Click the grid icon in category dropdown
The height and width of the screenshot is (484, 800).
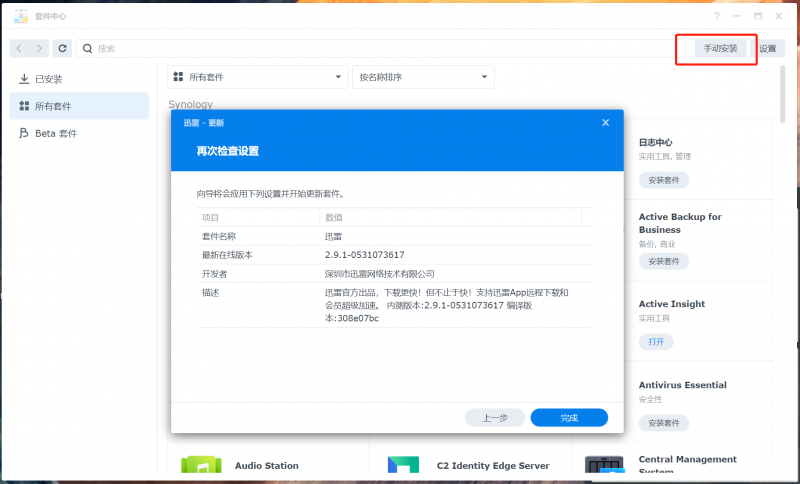[x=178, y=77]
